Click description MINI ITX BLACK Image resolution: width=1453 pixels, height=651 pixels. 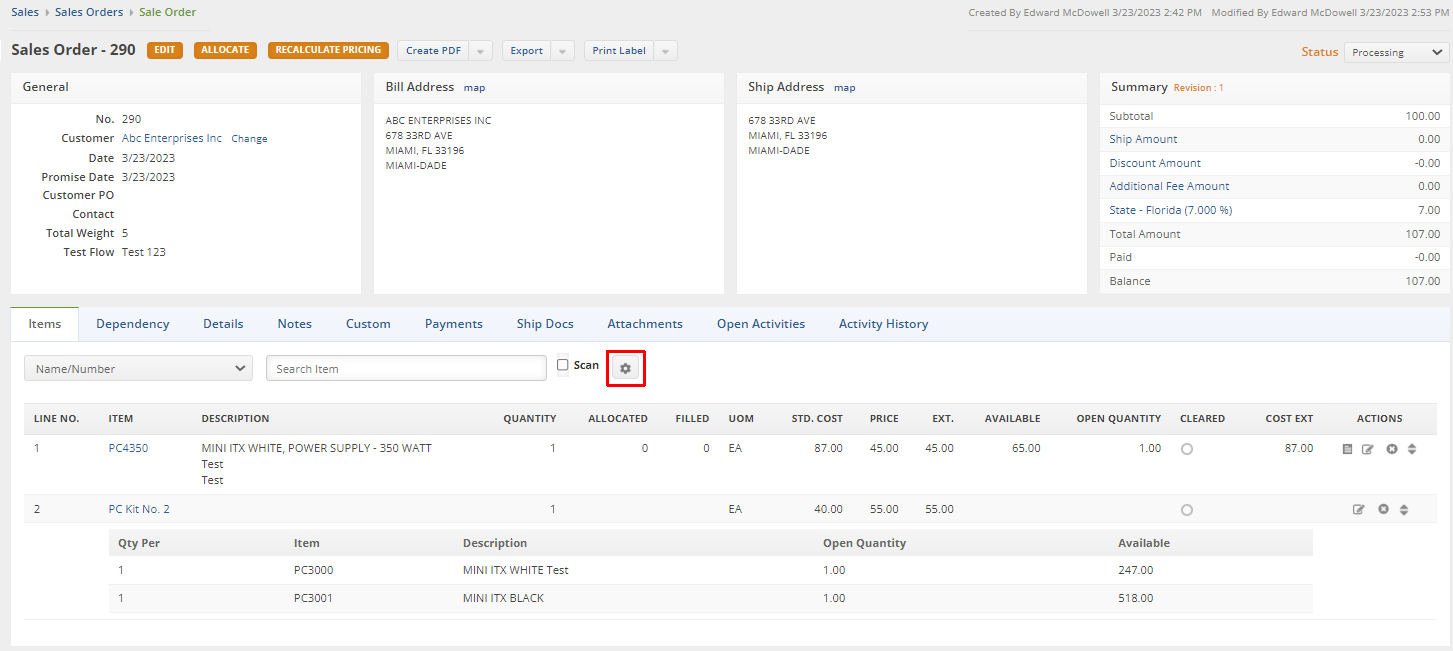(x=503, y=598)
